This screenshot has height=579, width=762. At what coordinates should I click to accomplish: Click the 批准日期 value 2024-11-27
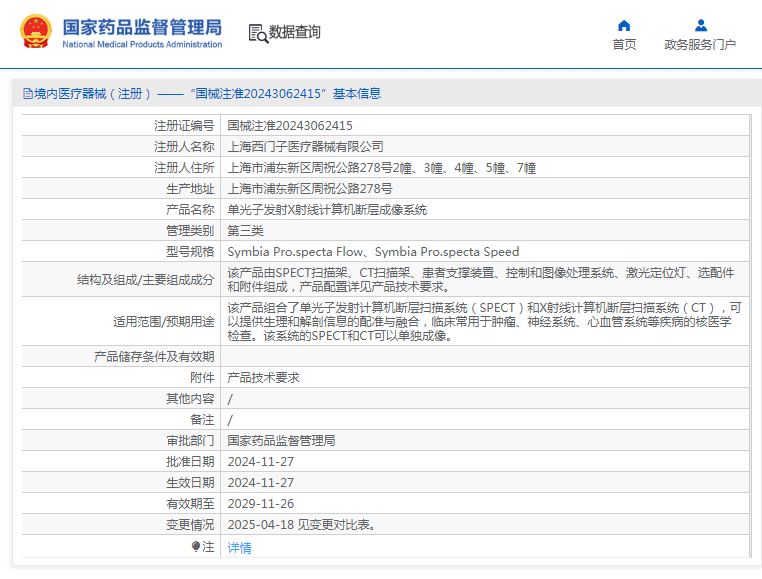(260, 461)
